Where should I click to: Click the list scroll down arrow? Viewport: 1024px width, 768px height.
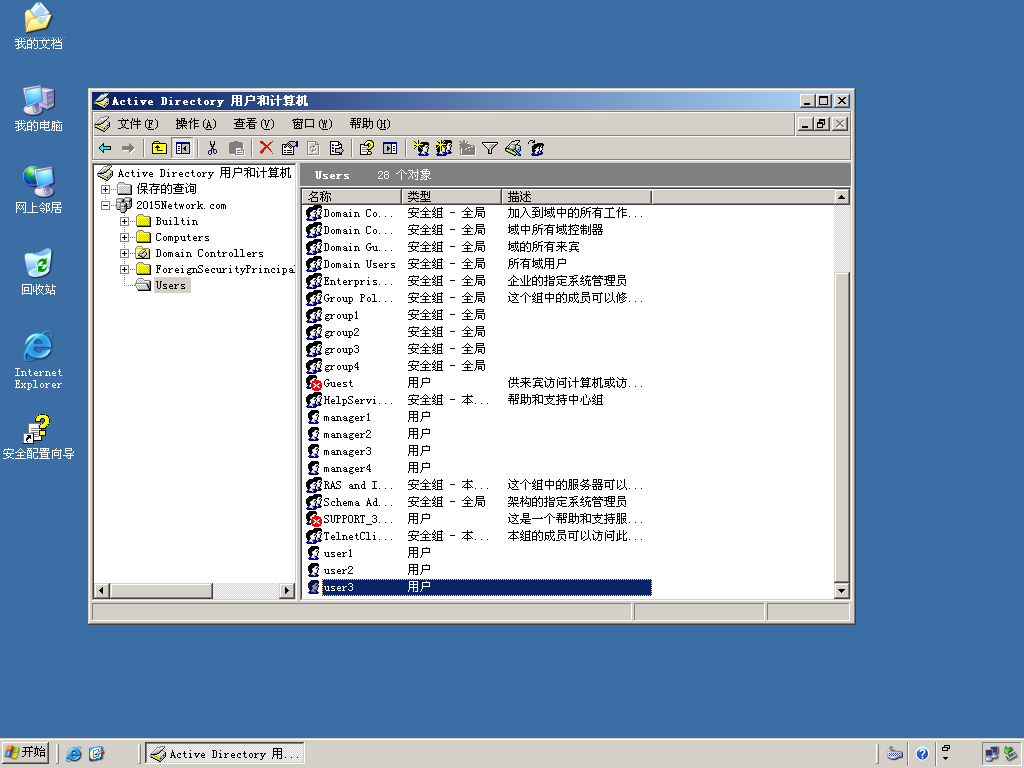pos(841,590)
